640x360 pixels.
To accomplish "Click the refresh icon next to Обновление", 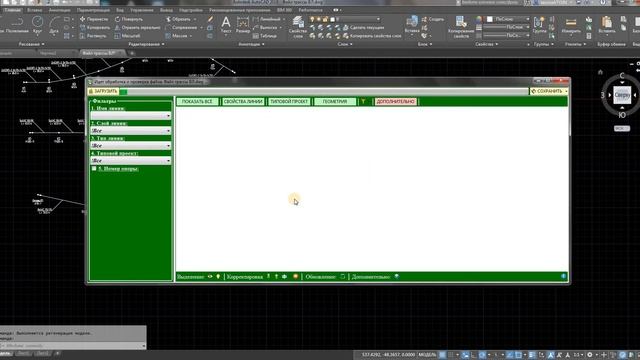I will point(342,277).
